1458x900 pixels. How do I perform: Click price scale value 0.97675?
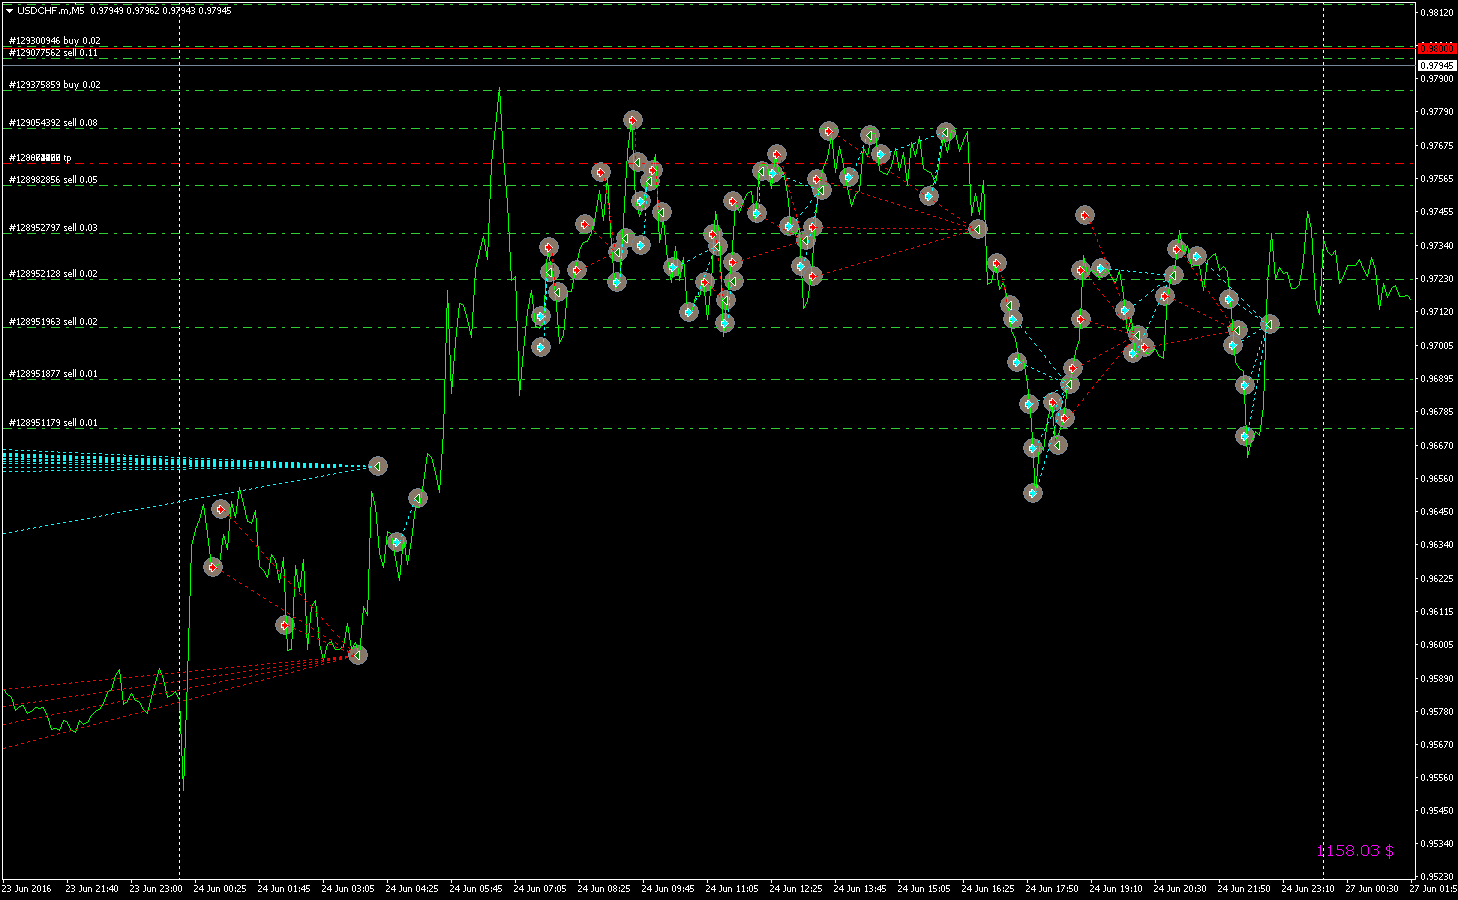(x=1438, y=146)
